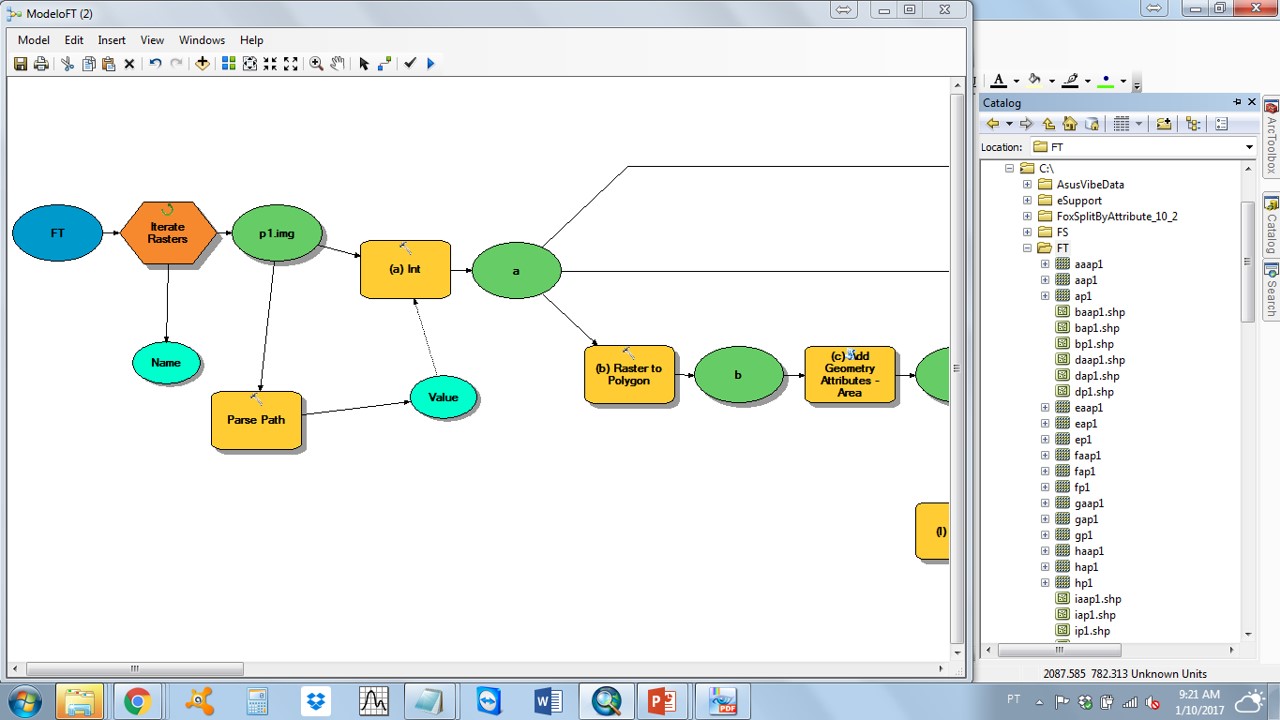Run the model with the Run button

(x=430, y=63)
